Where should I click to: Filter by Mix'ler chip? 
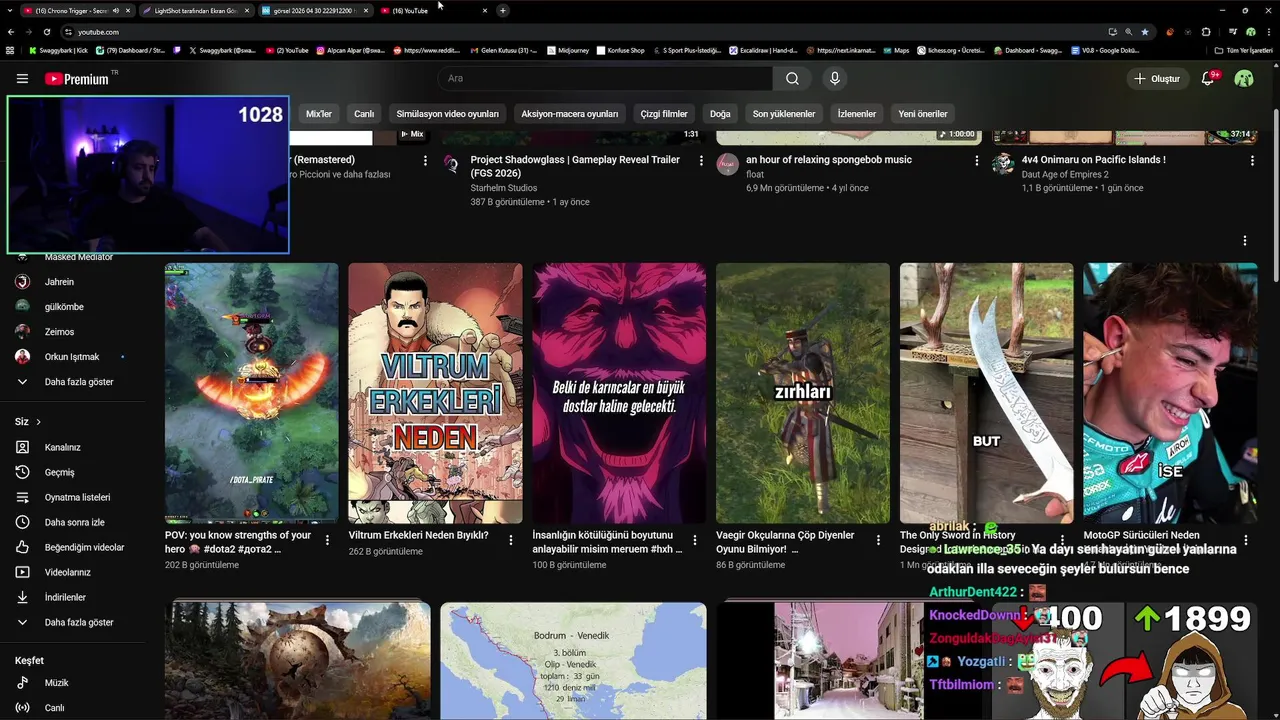(x=319, y=114)
